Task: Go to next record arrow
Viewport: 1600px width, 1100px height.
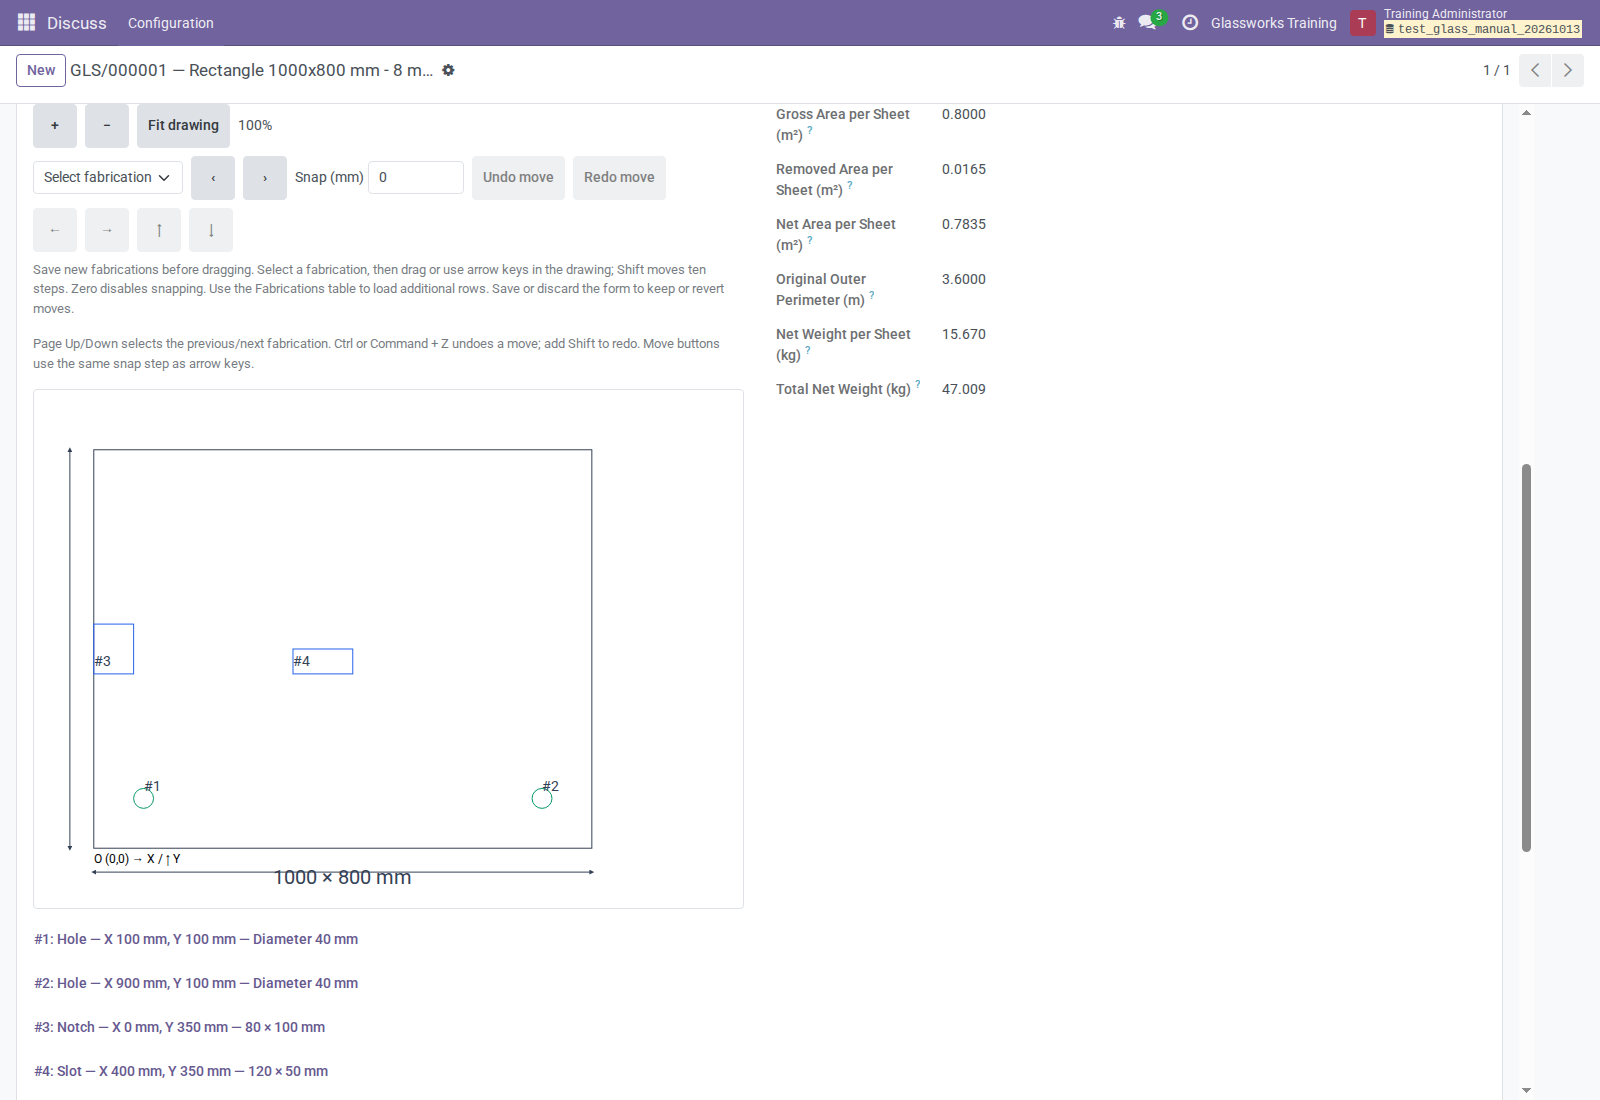Action: [1567, 70]
